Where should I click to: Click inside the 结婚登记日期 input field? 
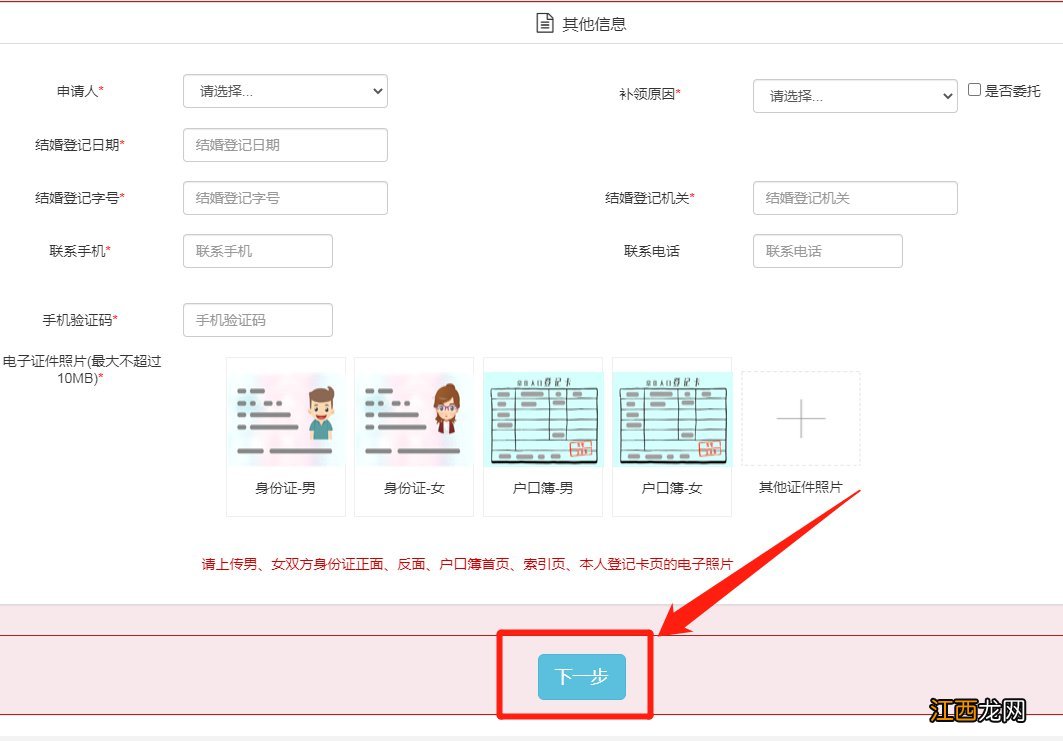pos(285,144)
